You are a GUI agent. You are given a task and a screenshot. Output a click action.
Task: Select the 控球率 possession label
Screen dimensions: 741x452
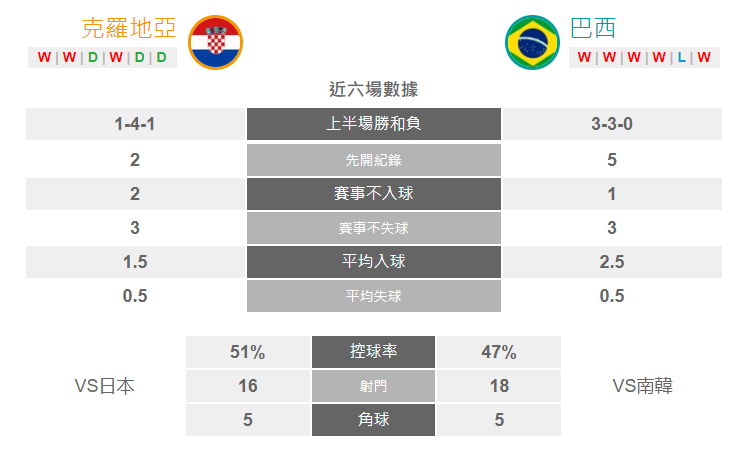[x=373, y=352]
